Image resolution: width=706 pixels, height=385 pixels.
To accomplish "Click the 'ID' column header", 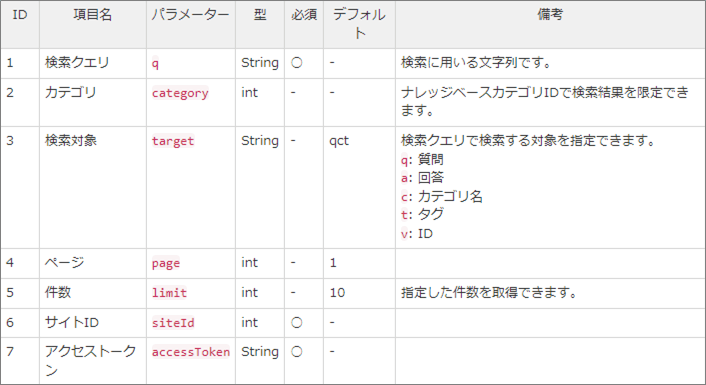I will pos(20,15).
